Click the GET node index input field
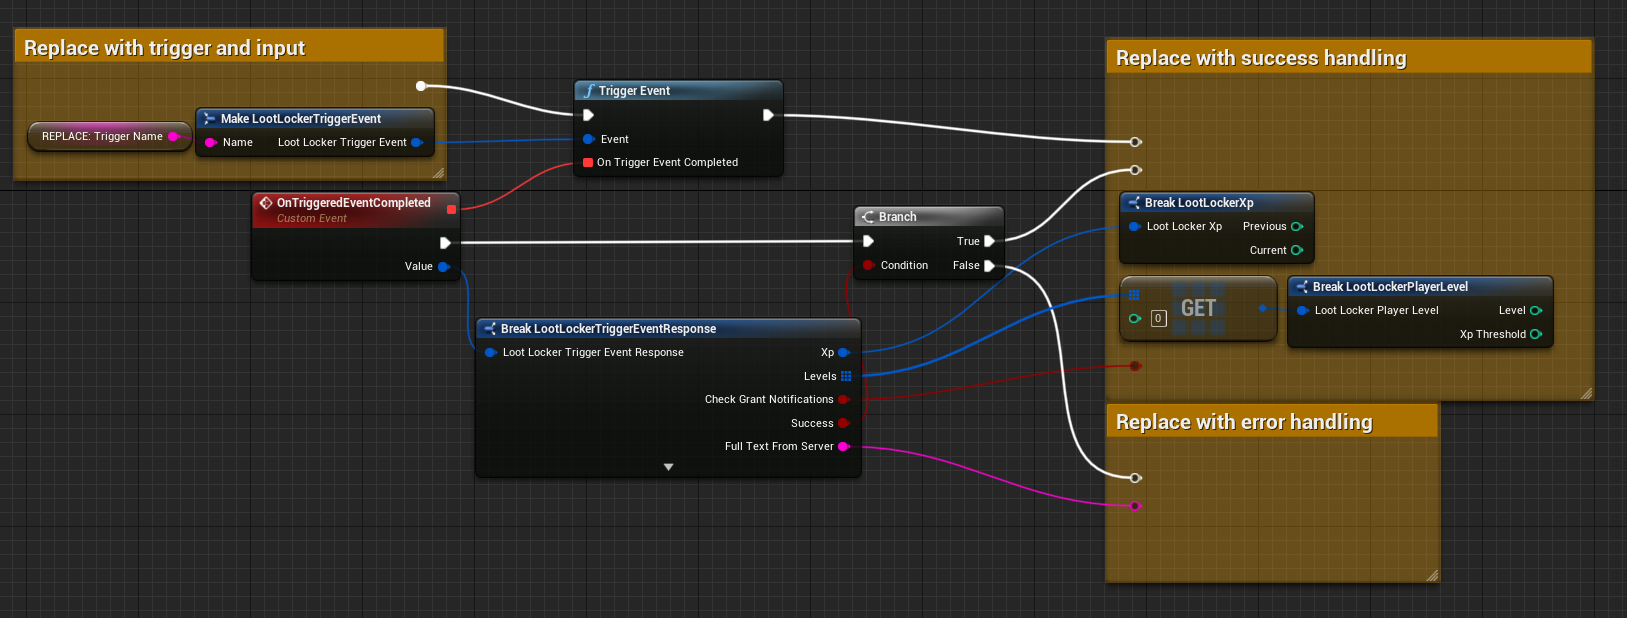Screen dimensions: 1627x618 click(x=1158, y=319)
